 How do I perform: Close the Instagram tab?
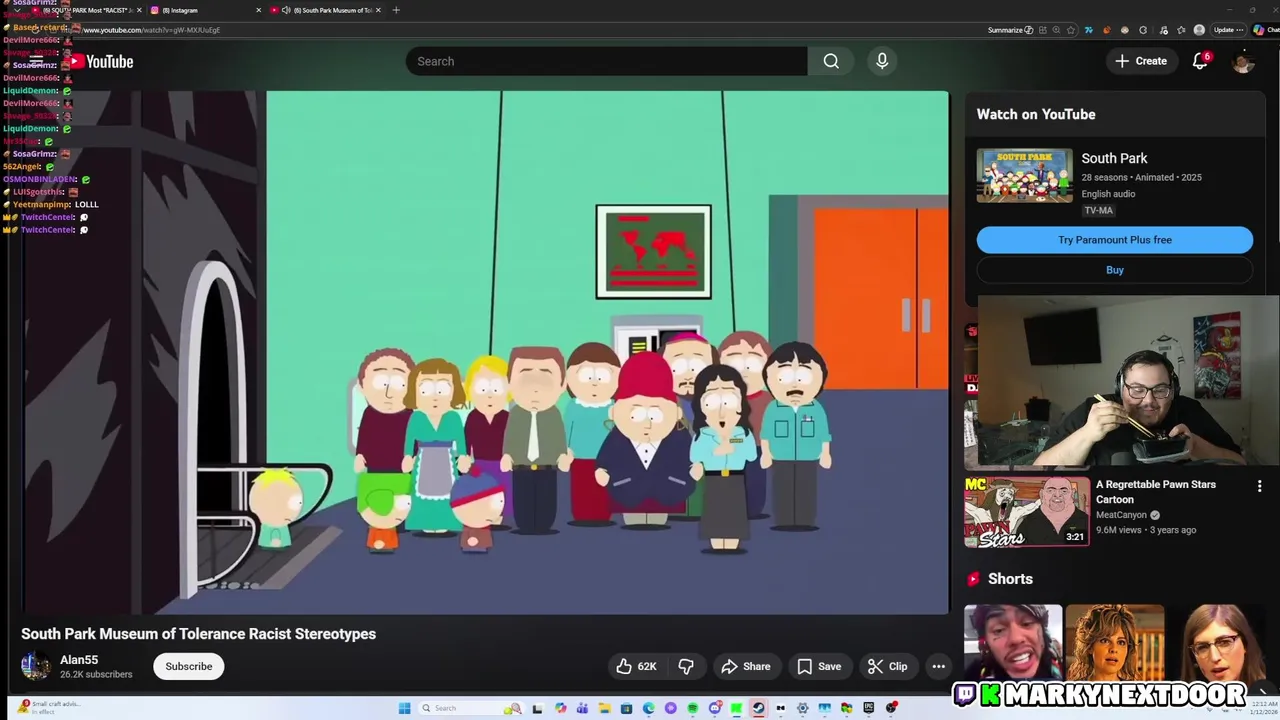(x=258, y=10)
